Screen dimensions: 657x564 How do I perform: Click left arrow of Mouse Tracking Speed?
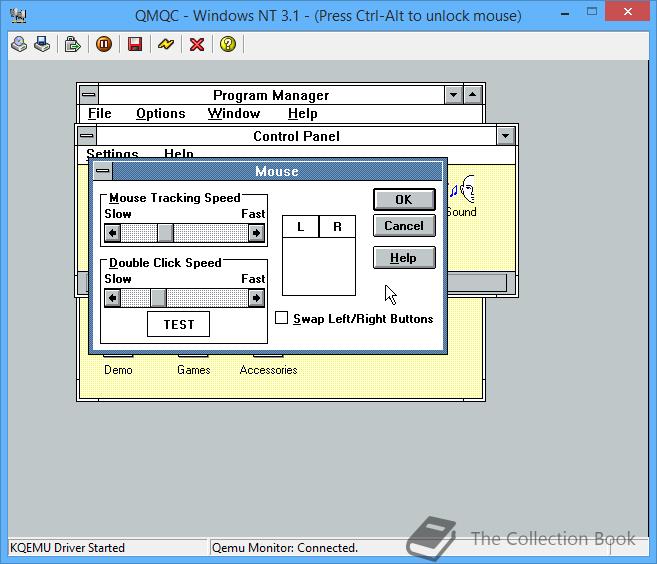click(113, 233)
